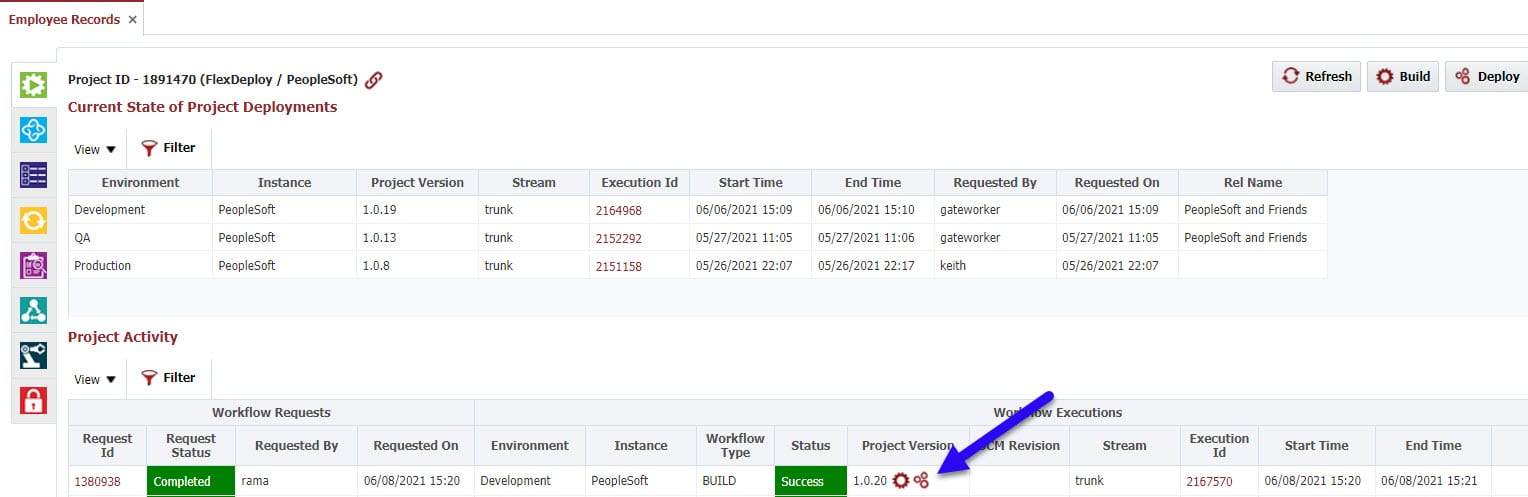Click the Deploy button
The width and height of the screenshot is (1528, 497).
(1486, 76)
